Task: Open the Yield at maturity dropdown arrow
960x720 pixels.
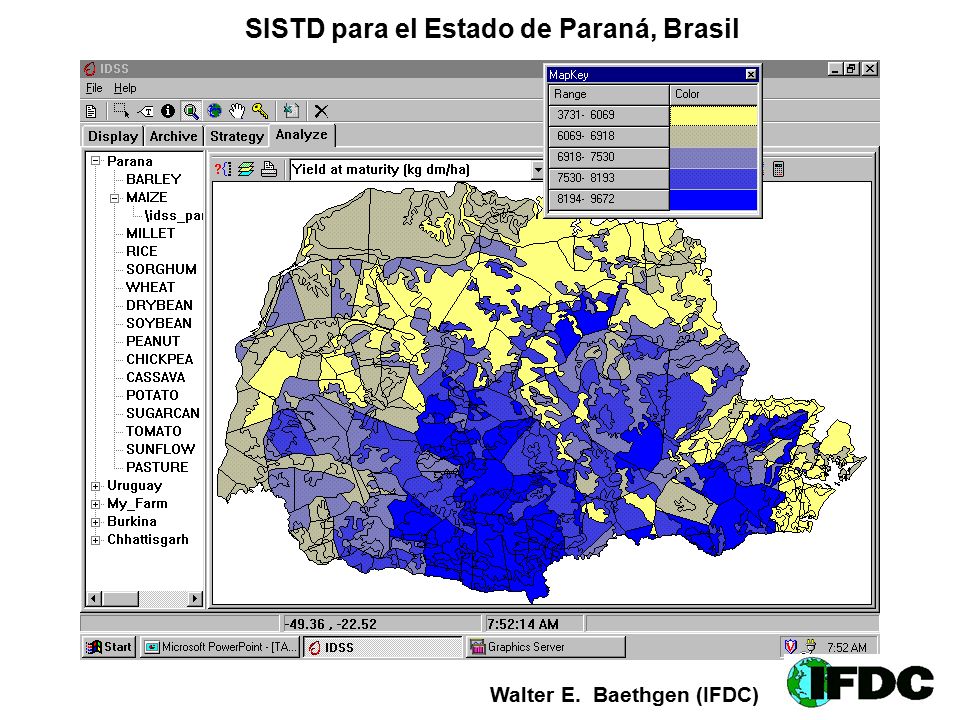Action: tap(538, 170)
